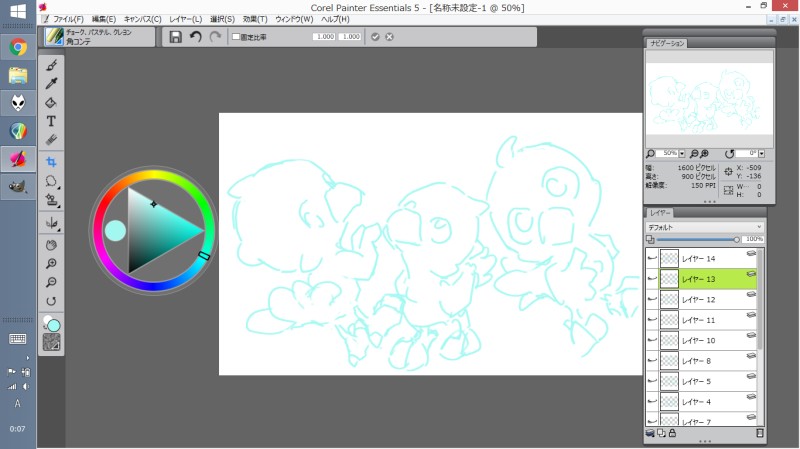Click the new layer icon in Layers panel
800x449 pixels.
click(x=650, y=433)
